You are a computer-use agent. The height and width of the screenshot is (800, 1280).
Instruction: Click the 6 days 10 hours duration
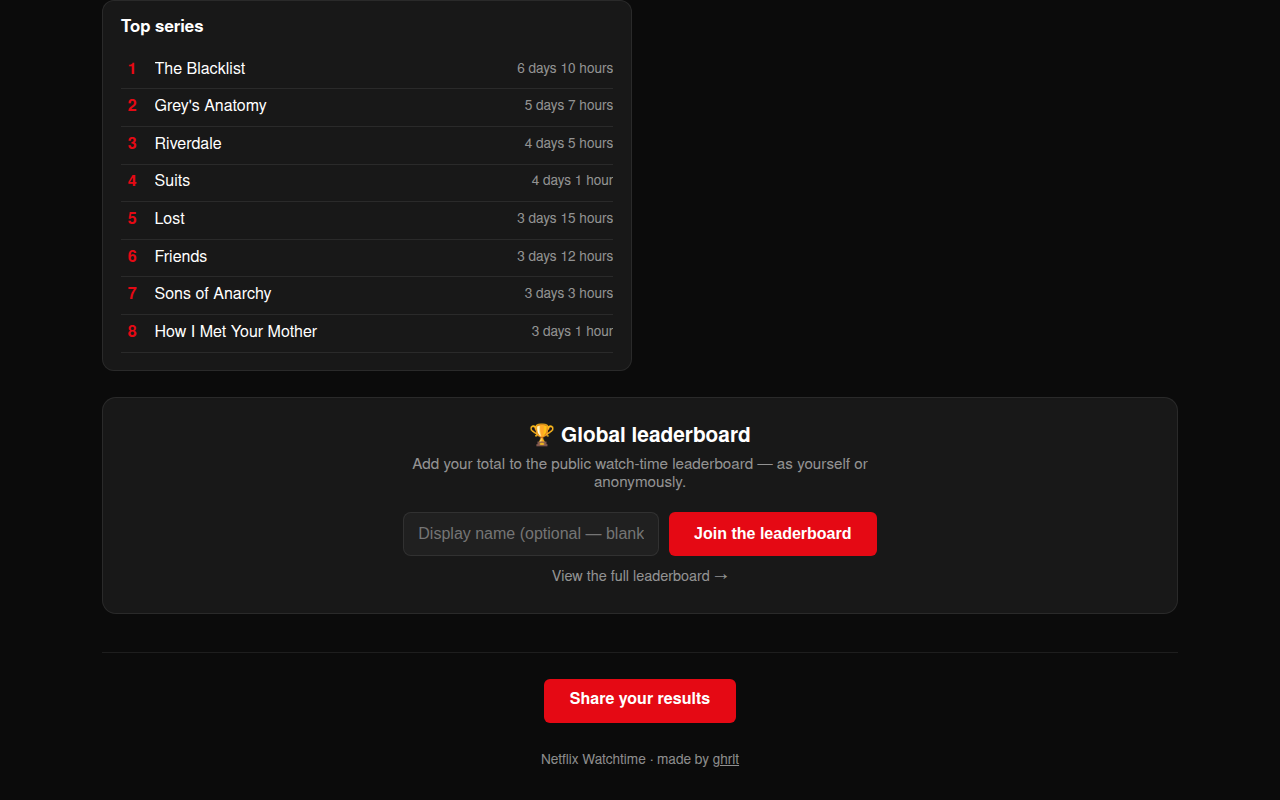(x=565, y=69)
